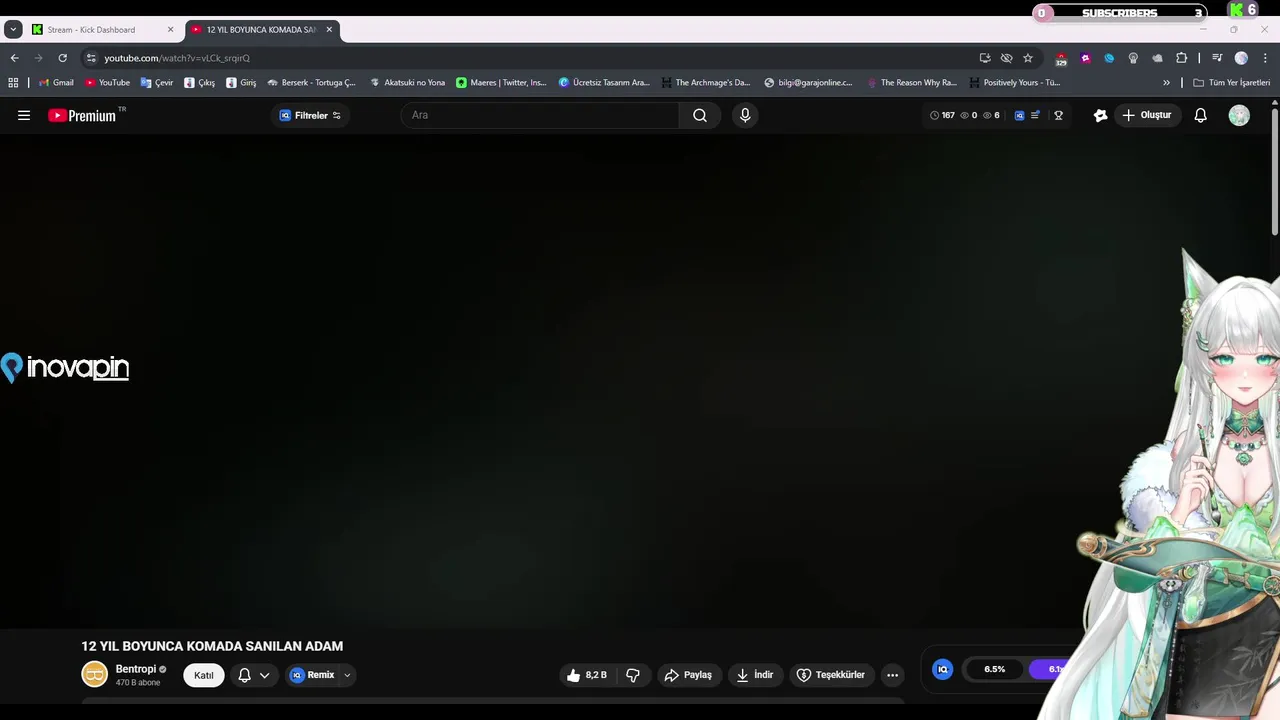The width and height of the screenshot is (1280, 720).
Task: Open the Bentropi channel name
Action: click(x=135, y=669)
